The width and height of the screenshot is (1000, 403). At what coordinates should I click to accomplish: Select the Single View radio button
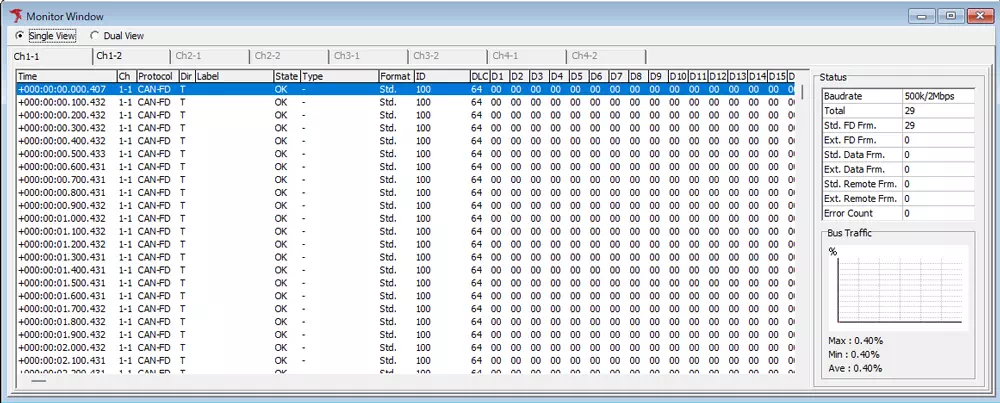coord(20,36)
